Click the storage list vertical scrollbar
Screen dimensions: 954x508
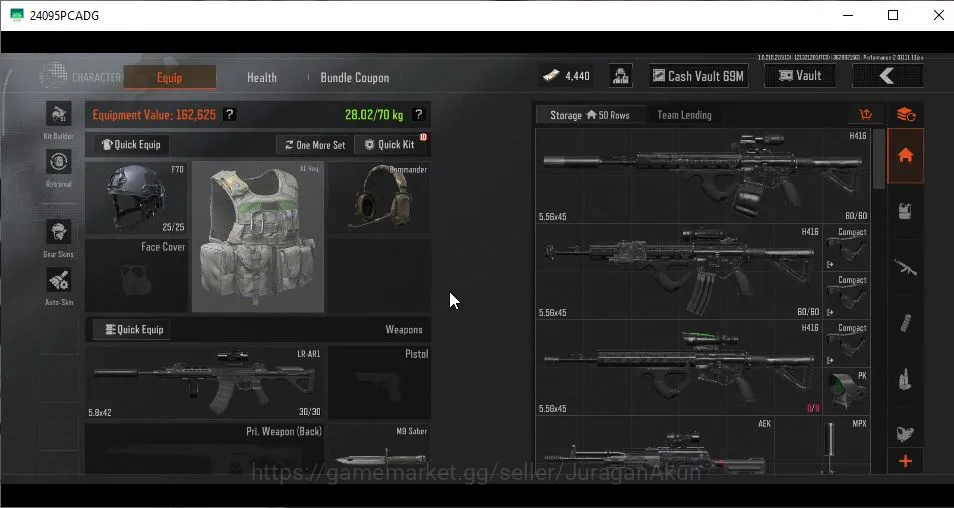point(879,158)
